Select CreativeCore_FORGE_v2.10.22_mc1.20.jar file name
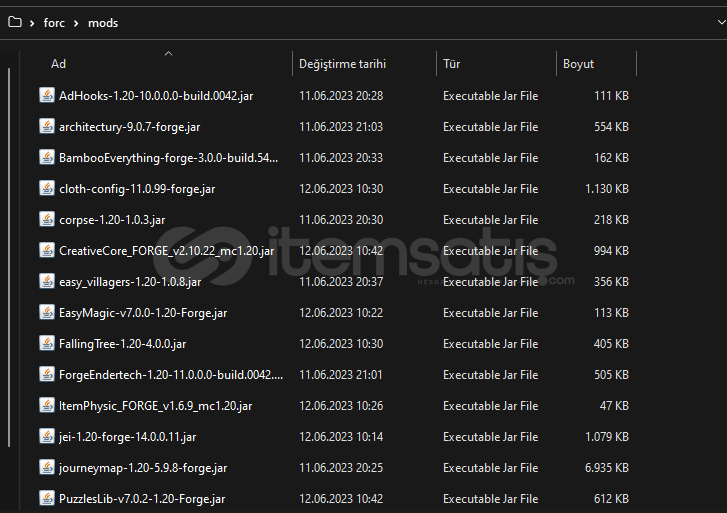Viewport: 727px width, 513px height. point(166,251)
